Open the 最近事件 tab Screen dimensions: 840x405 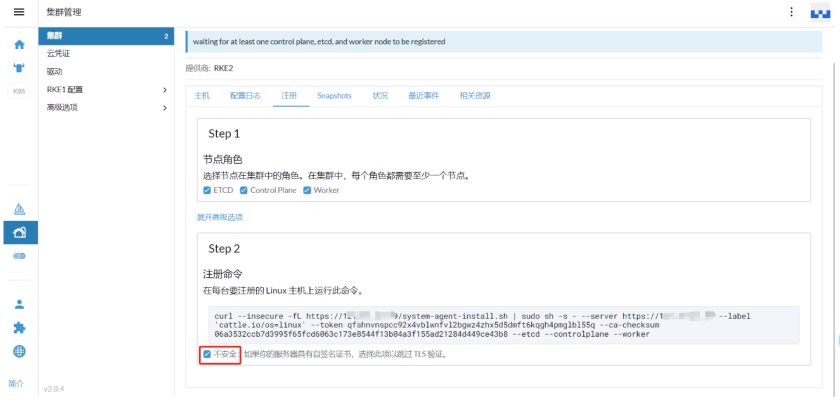pos(424,96)
